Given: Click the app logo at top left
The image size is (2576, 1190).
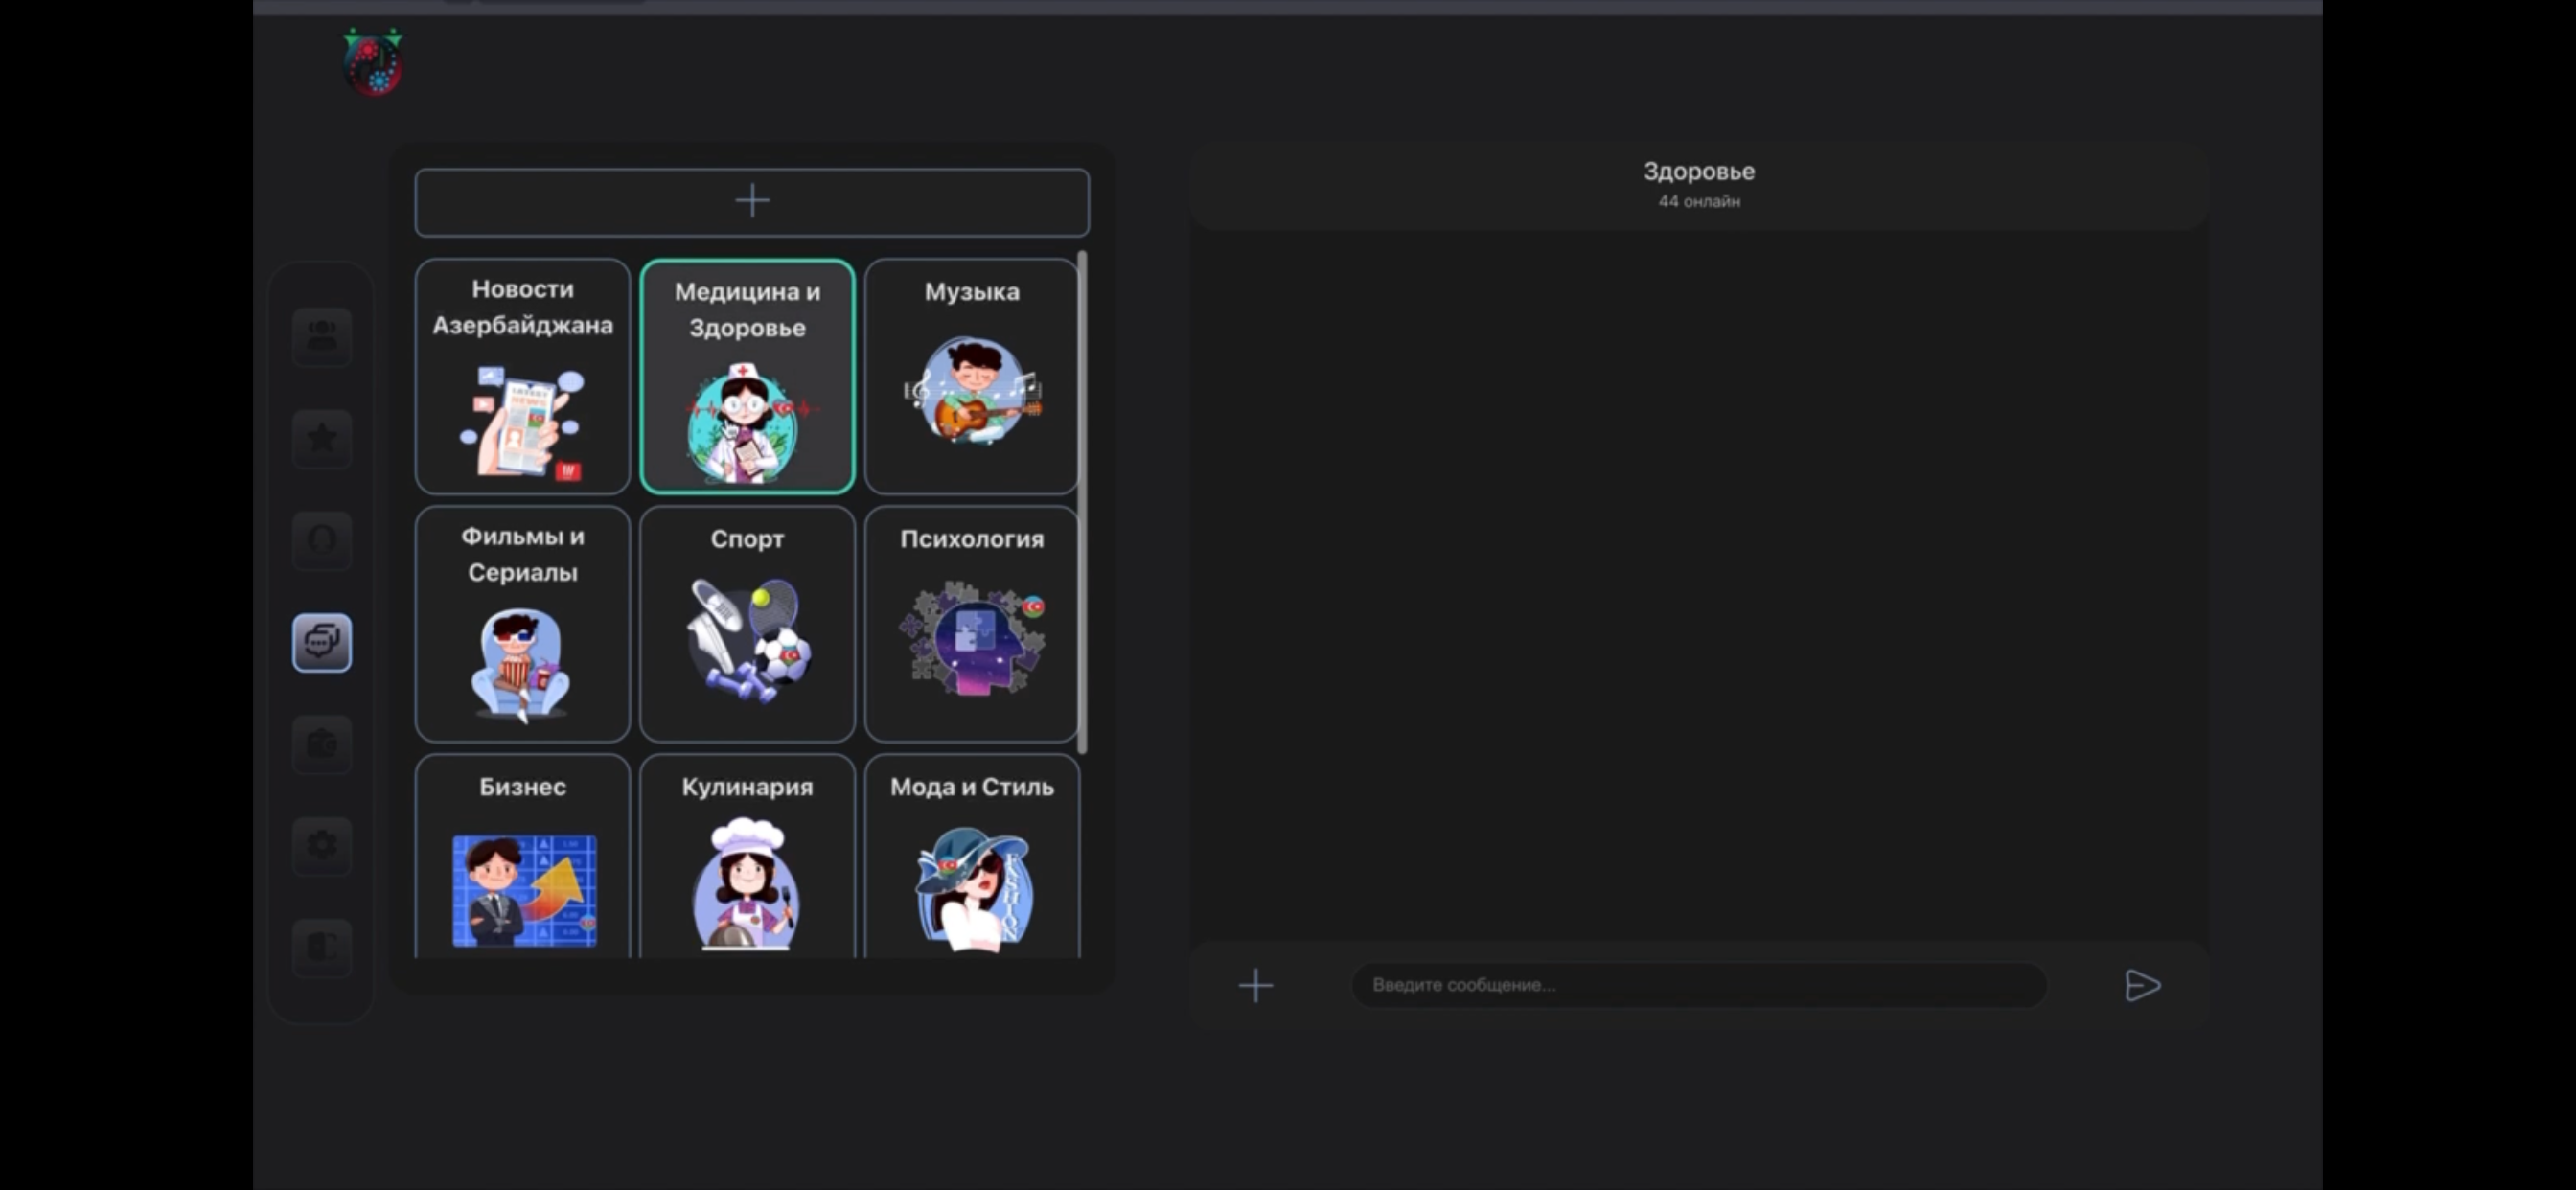Looking at the screenshot, I should pyautogui.click(x=373, y=63).
